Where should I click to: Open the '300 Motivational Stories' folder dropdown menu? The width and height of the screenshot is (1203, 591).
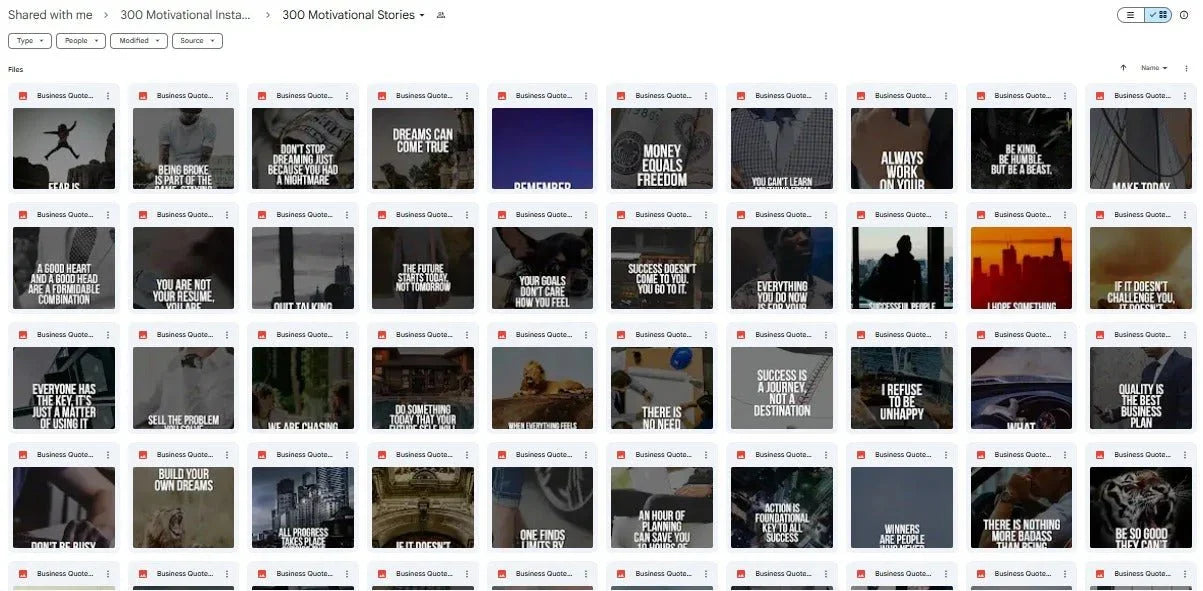click(421, 15)
